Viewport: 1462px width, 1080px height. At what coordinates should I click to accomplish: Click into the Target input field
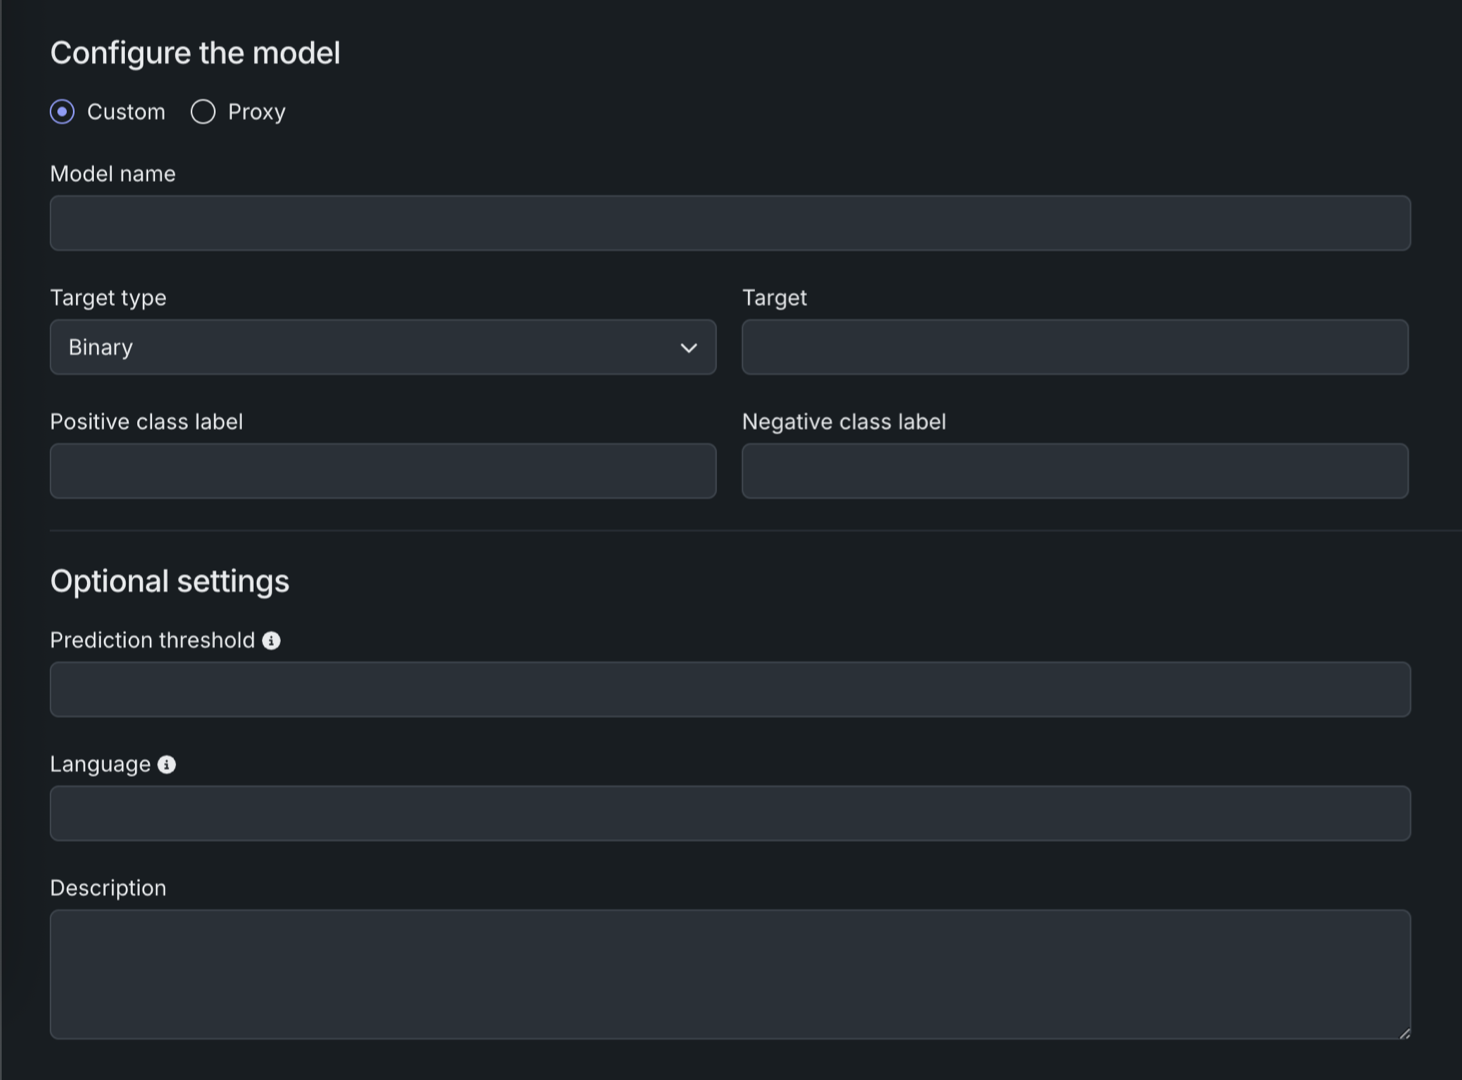tap(1074, 347)
